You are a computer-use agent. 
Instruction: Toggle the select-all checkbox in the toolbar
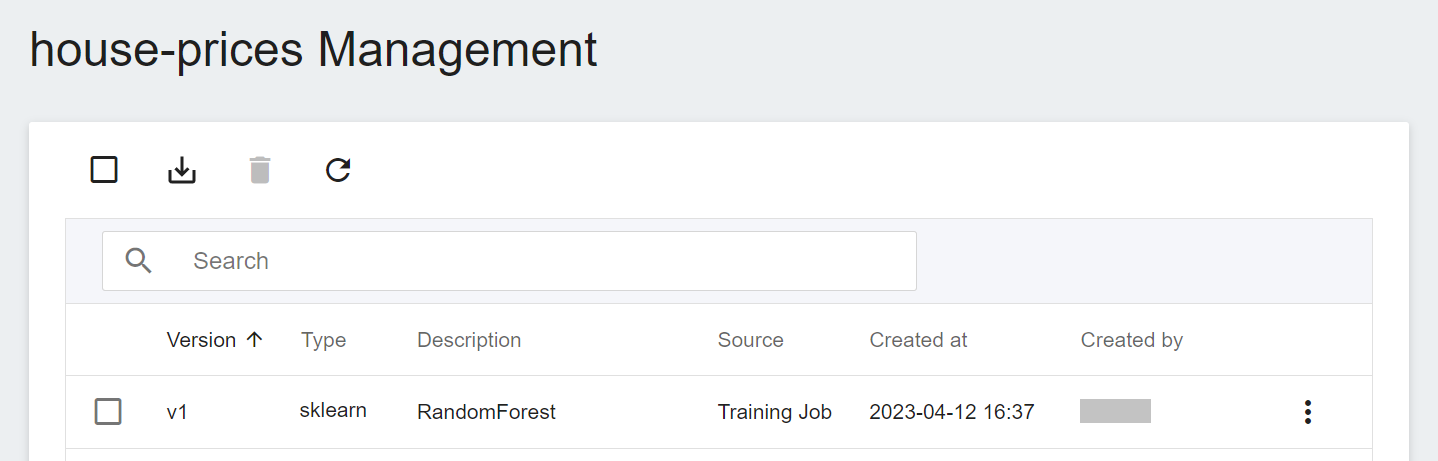tap(104, 170)
